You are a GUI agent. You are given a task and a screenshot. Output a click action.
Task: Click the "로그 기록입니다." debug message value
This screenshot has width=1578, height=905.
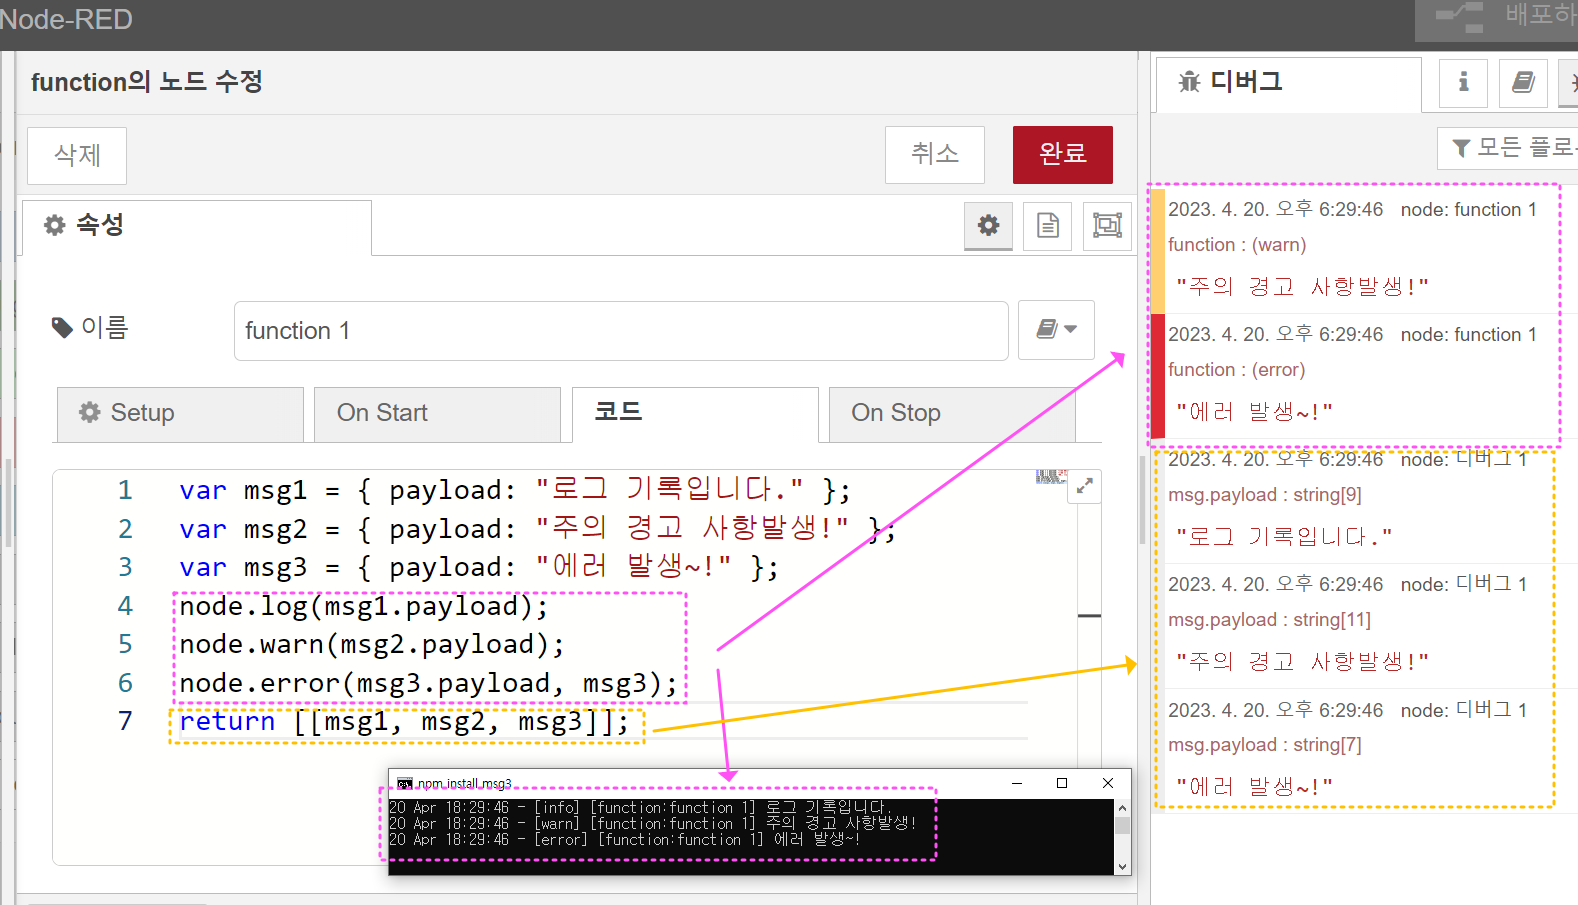(x=1284, y=537)
